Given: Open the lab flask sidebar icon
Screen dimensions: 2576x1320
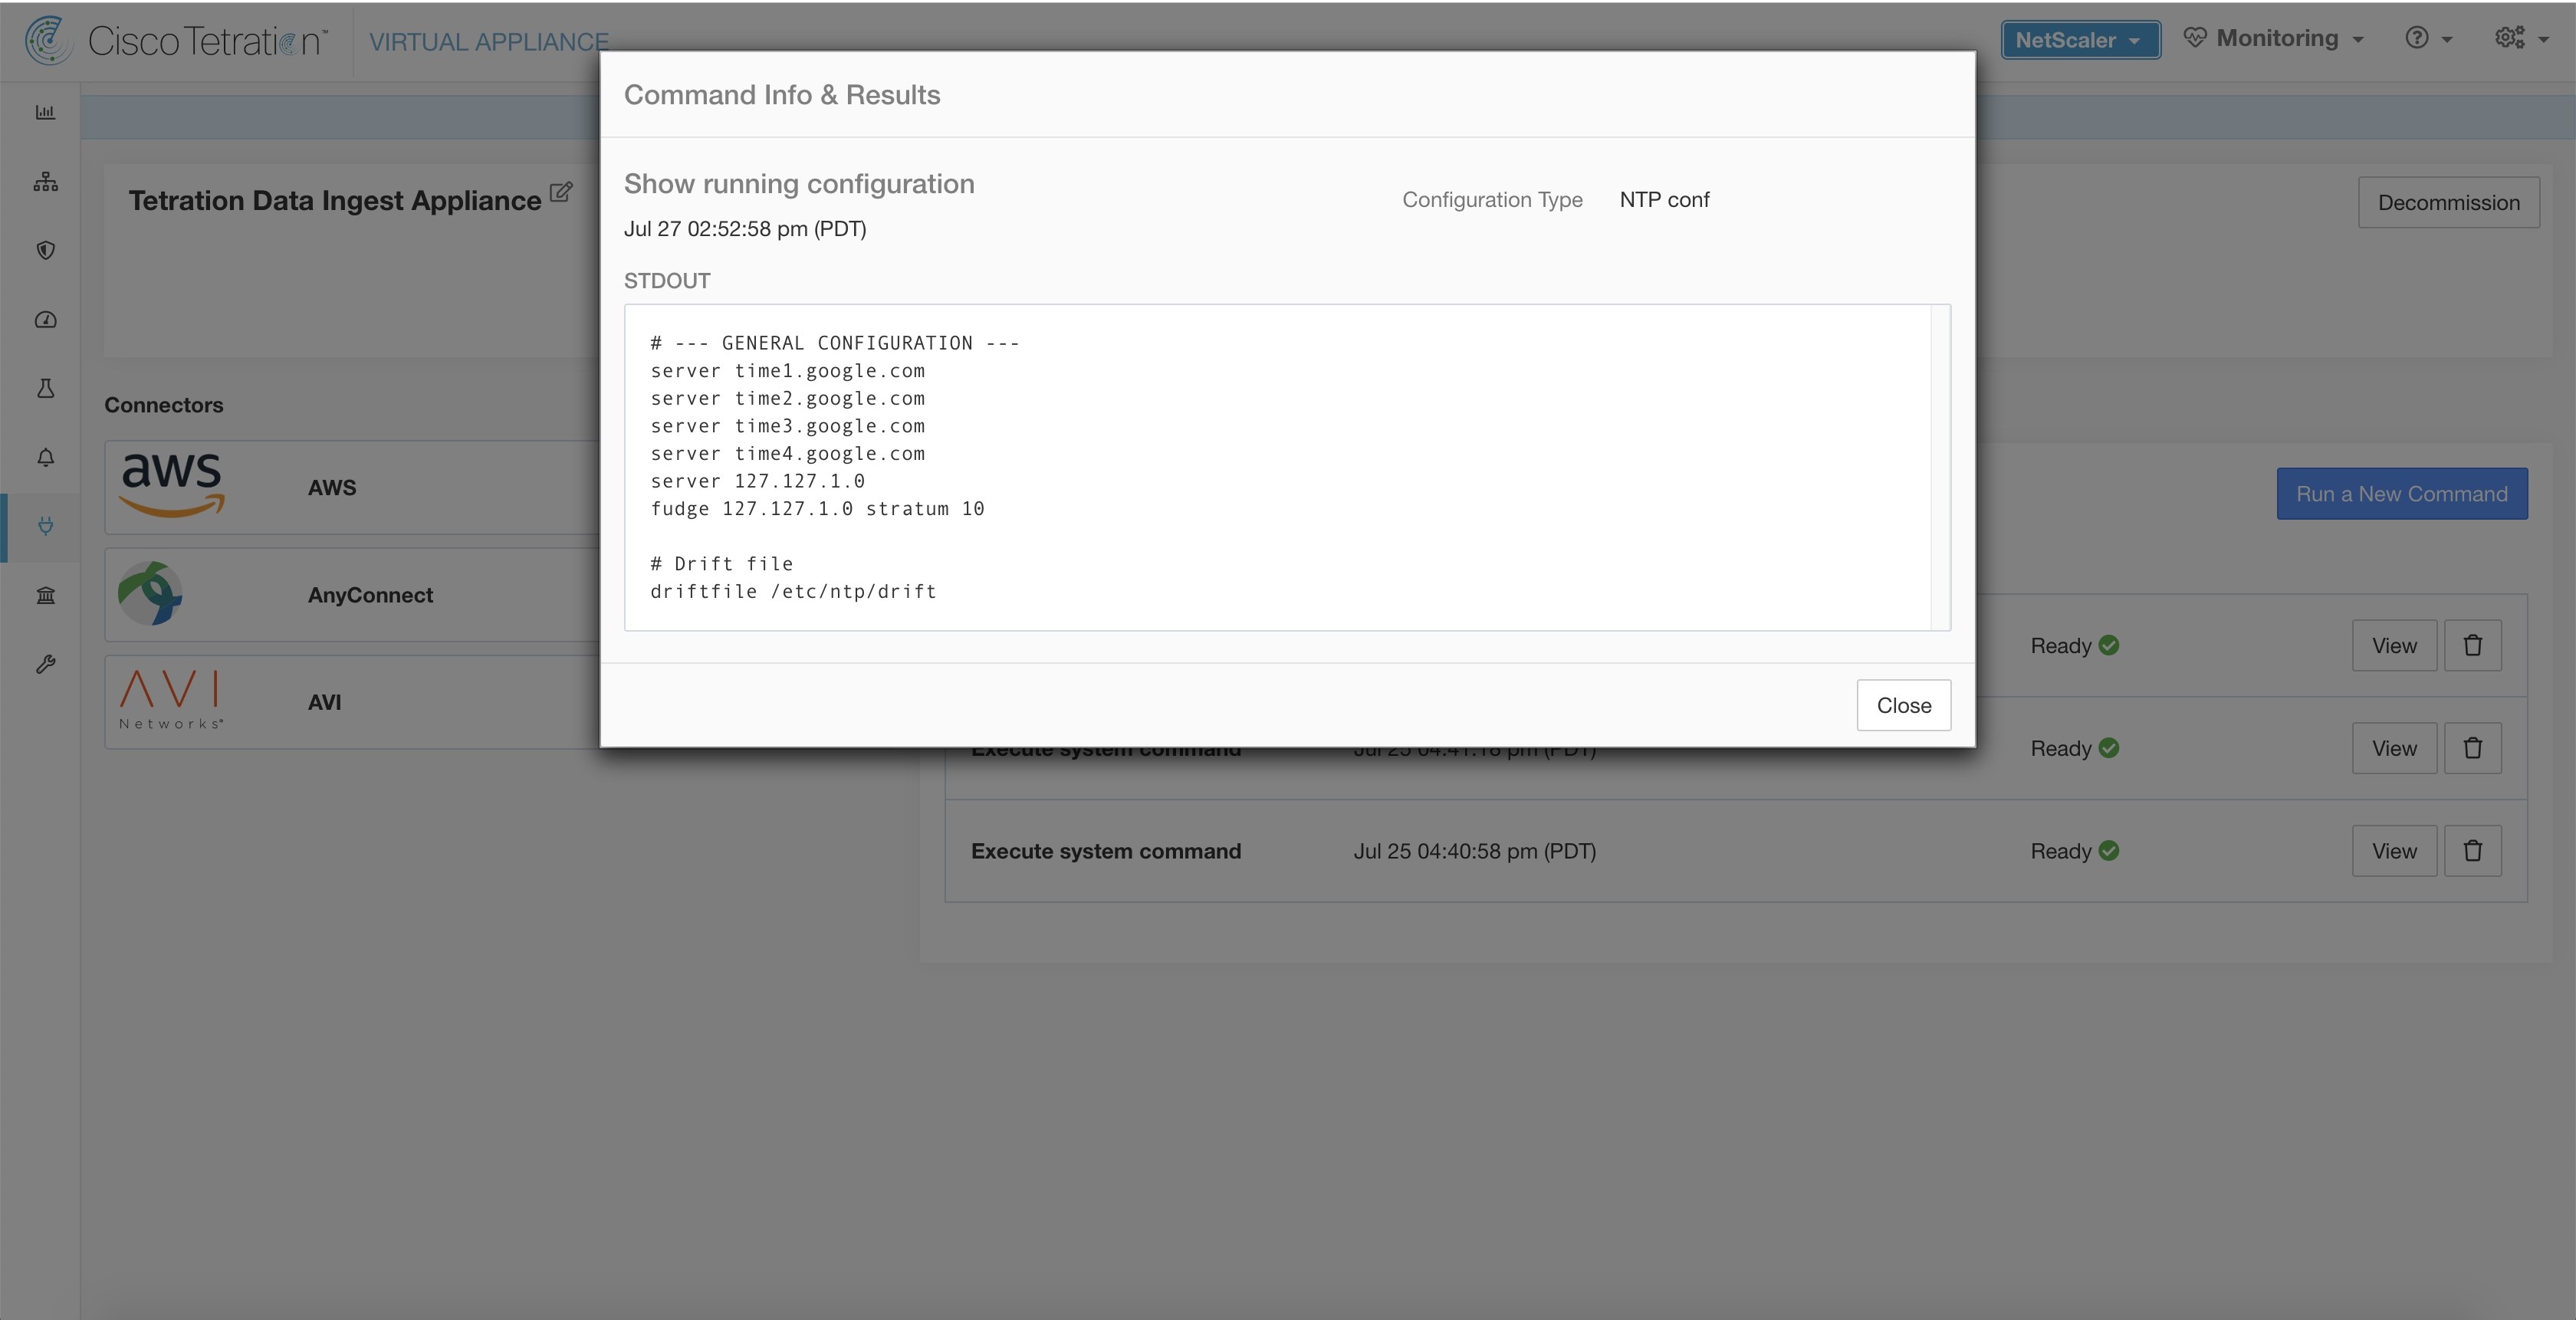Looking at the screenshot, I should (x=45, y=388).
